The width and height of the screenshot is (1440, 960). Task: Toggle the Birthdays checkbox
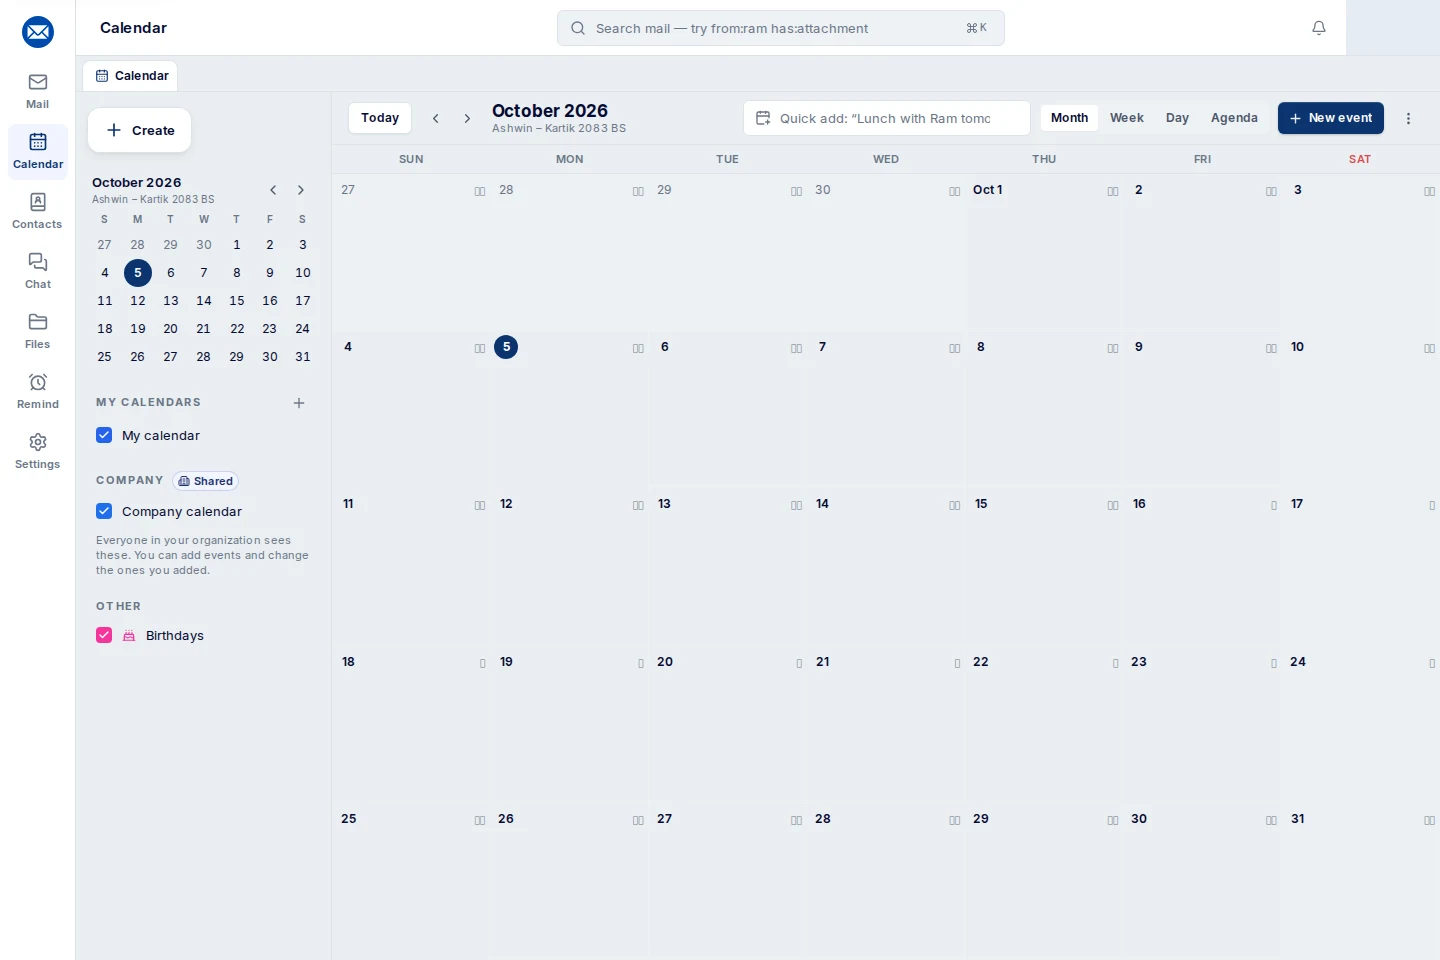tap(104, 635)
